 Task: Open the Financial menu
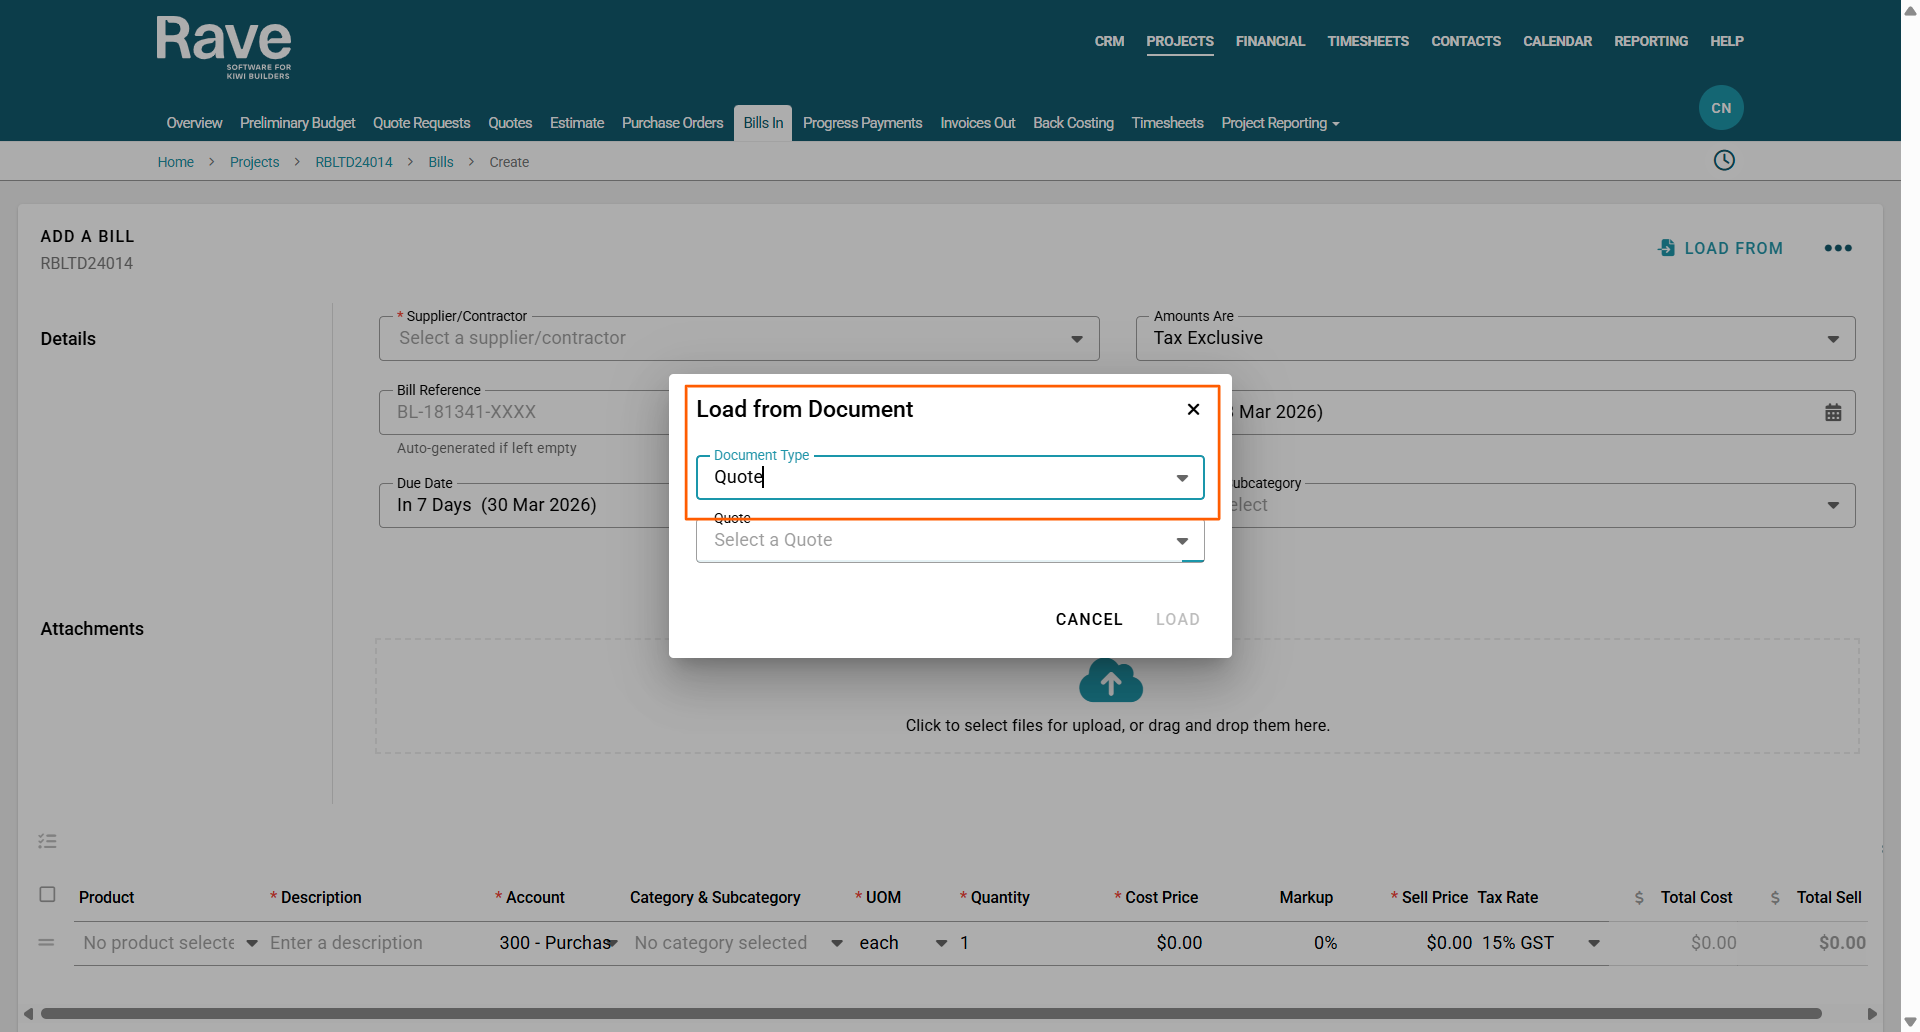(1269, 41)
